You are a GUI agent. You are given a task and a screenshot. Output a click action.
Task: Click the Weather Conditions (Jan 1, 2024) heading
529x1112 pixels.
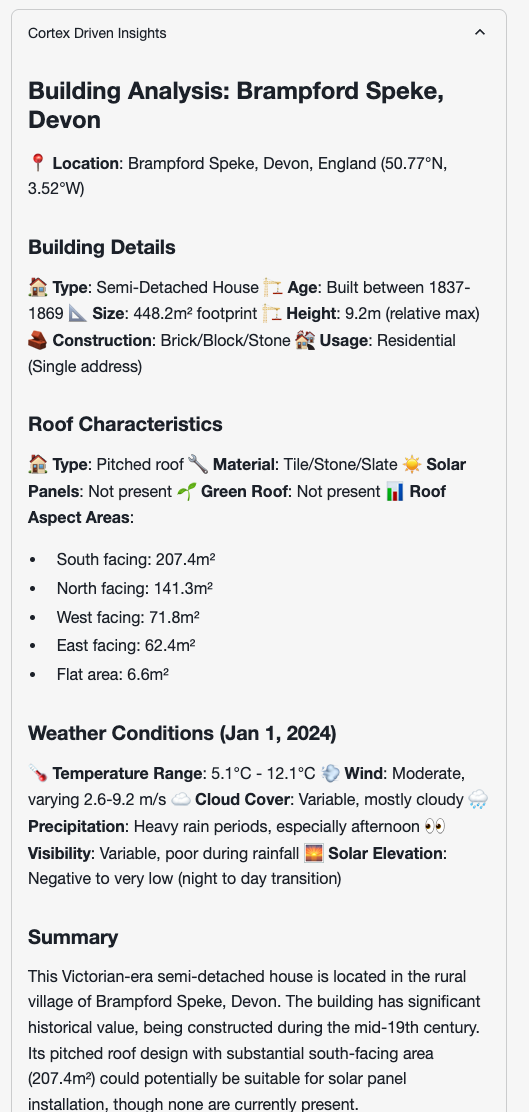(x=182, y=733)
